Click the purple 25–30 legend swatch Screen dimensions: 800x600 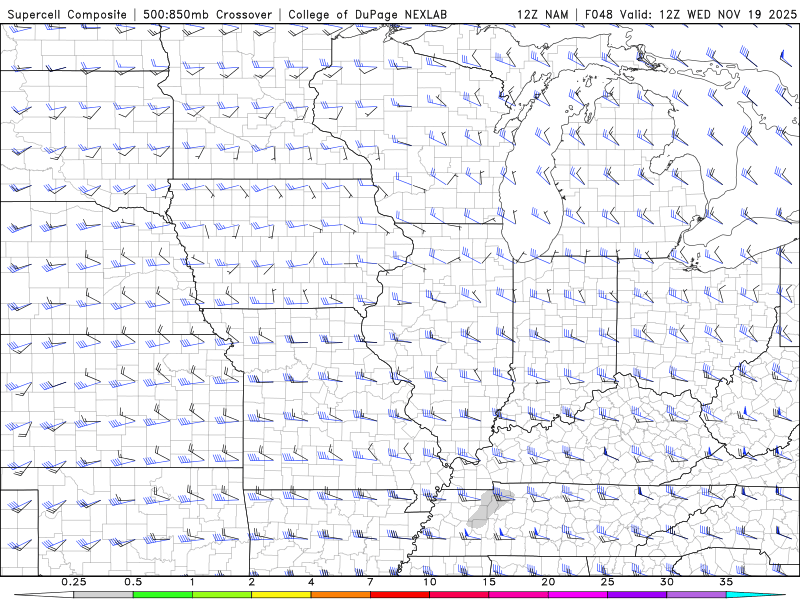click(637, 595)
